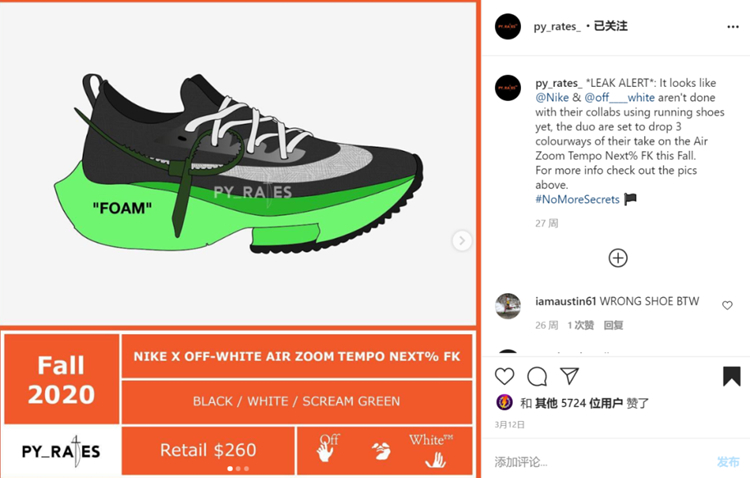
Task: Reply to iamaustin61's comment
Action: [613, 325]
